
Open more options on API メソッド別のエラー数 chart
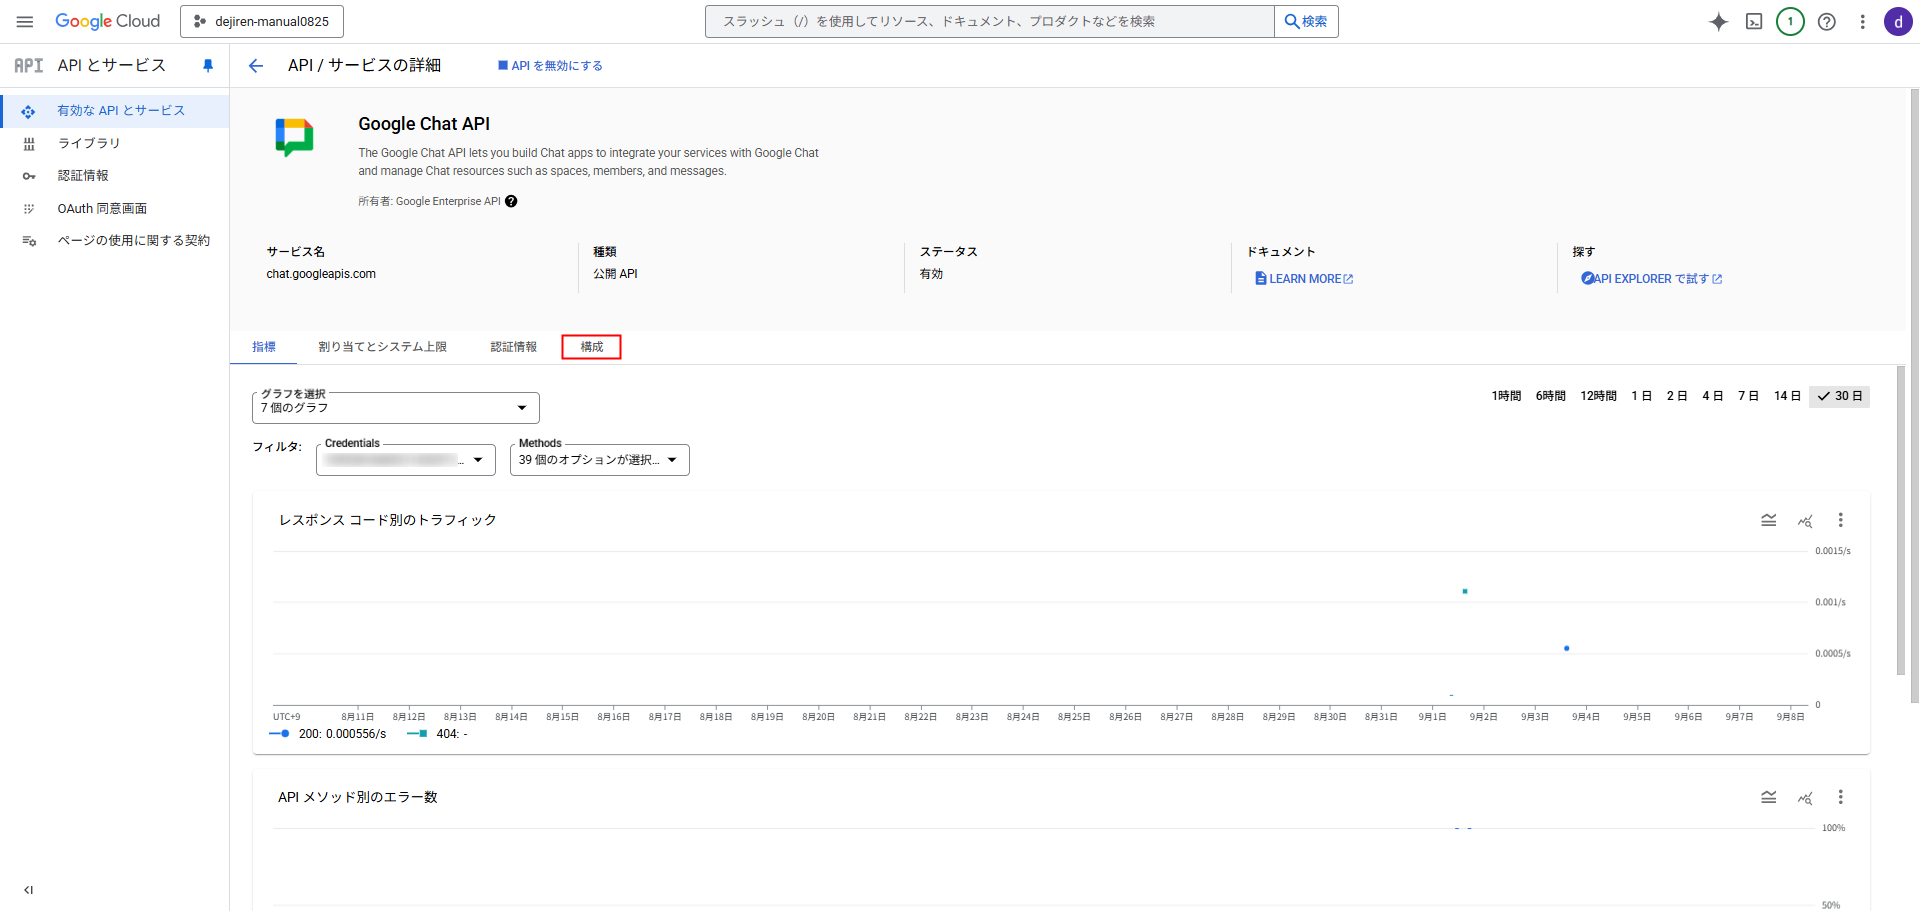[x=1840, y=797]
